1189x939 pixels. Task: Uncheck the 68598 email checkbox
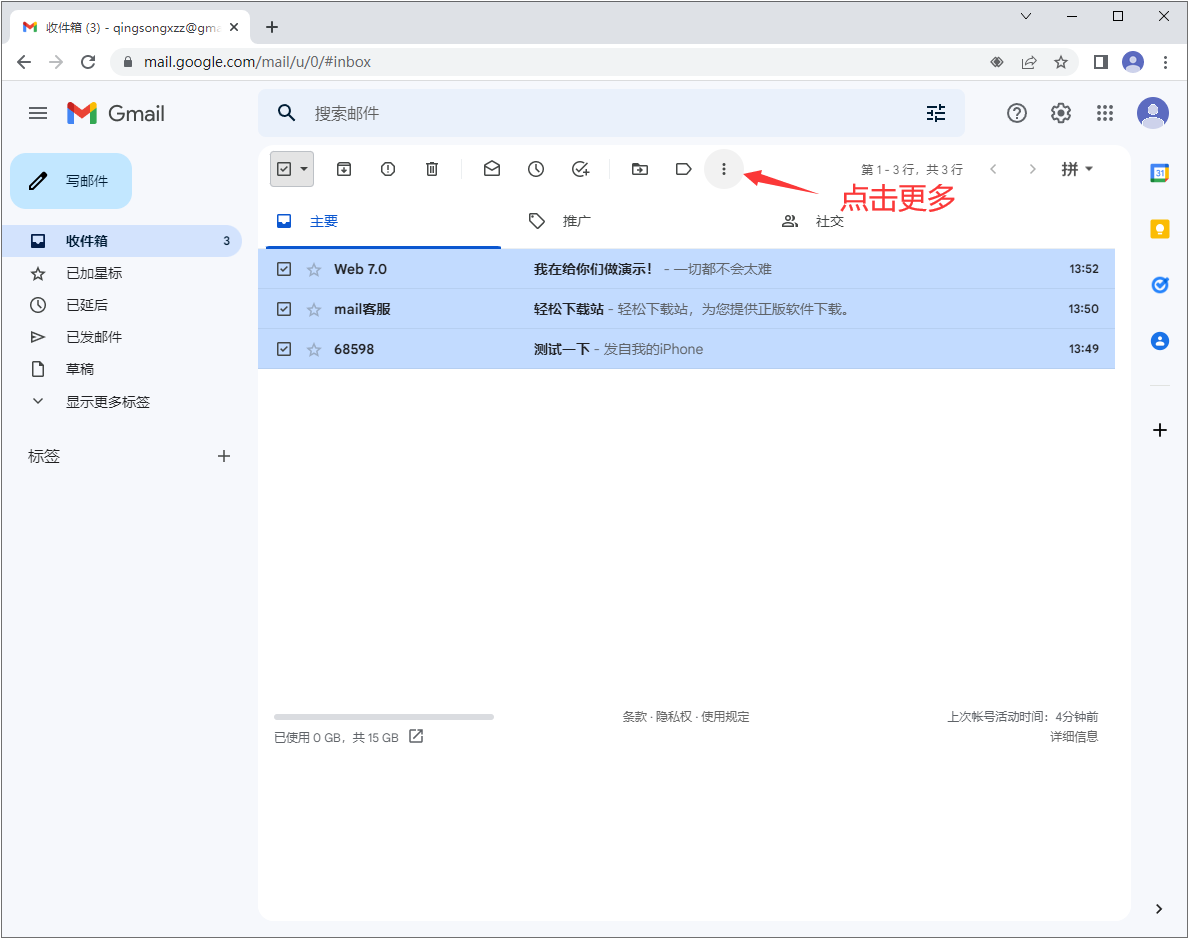point(284,349)
